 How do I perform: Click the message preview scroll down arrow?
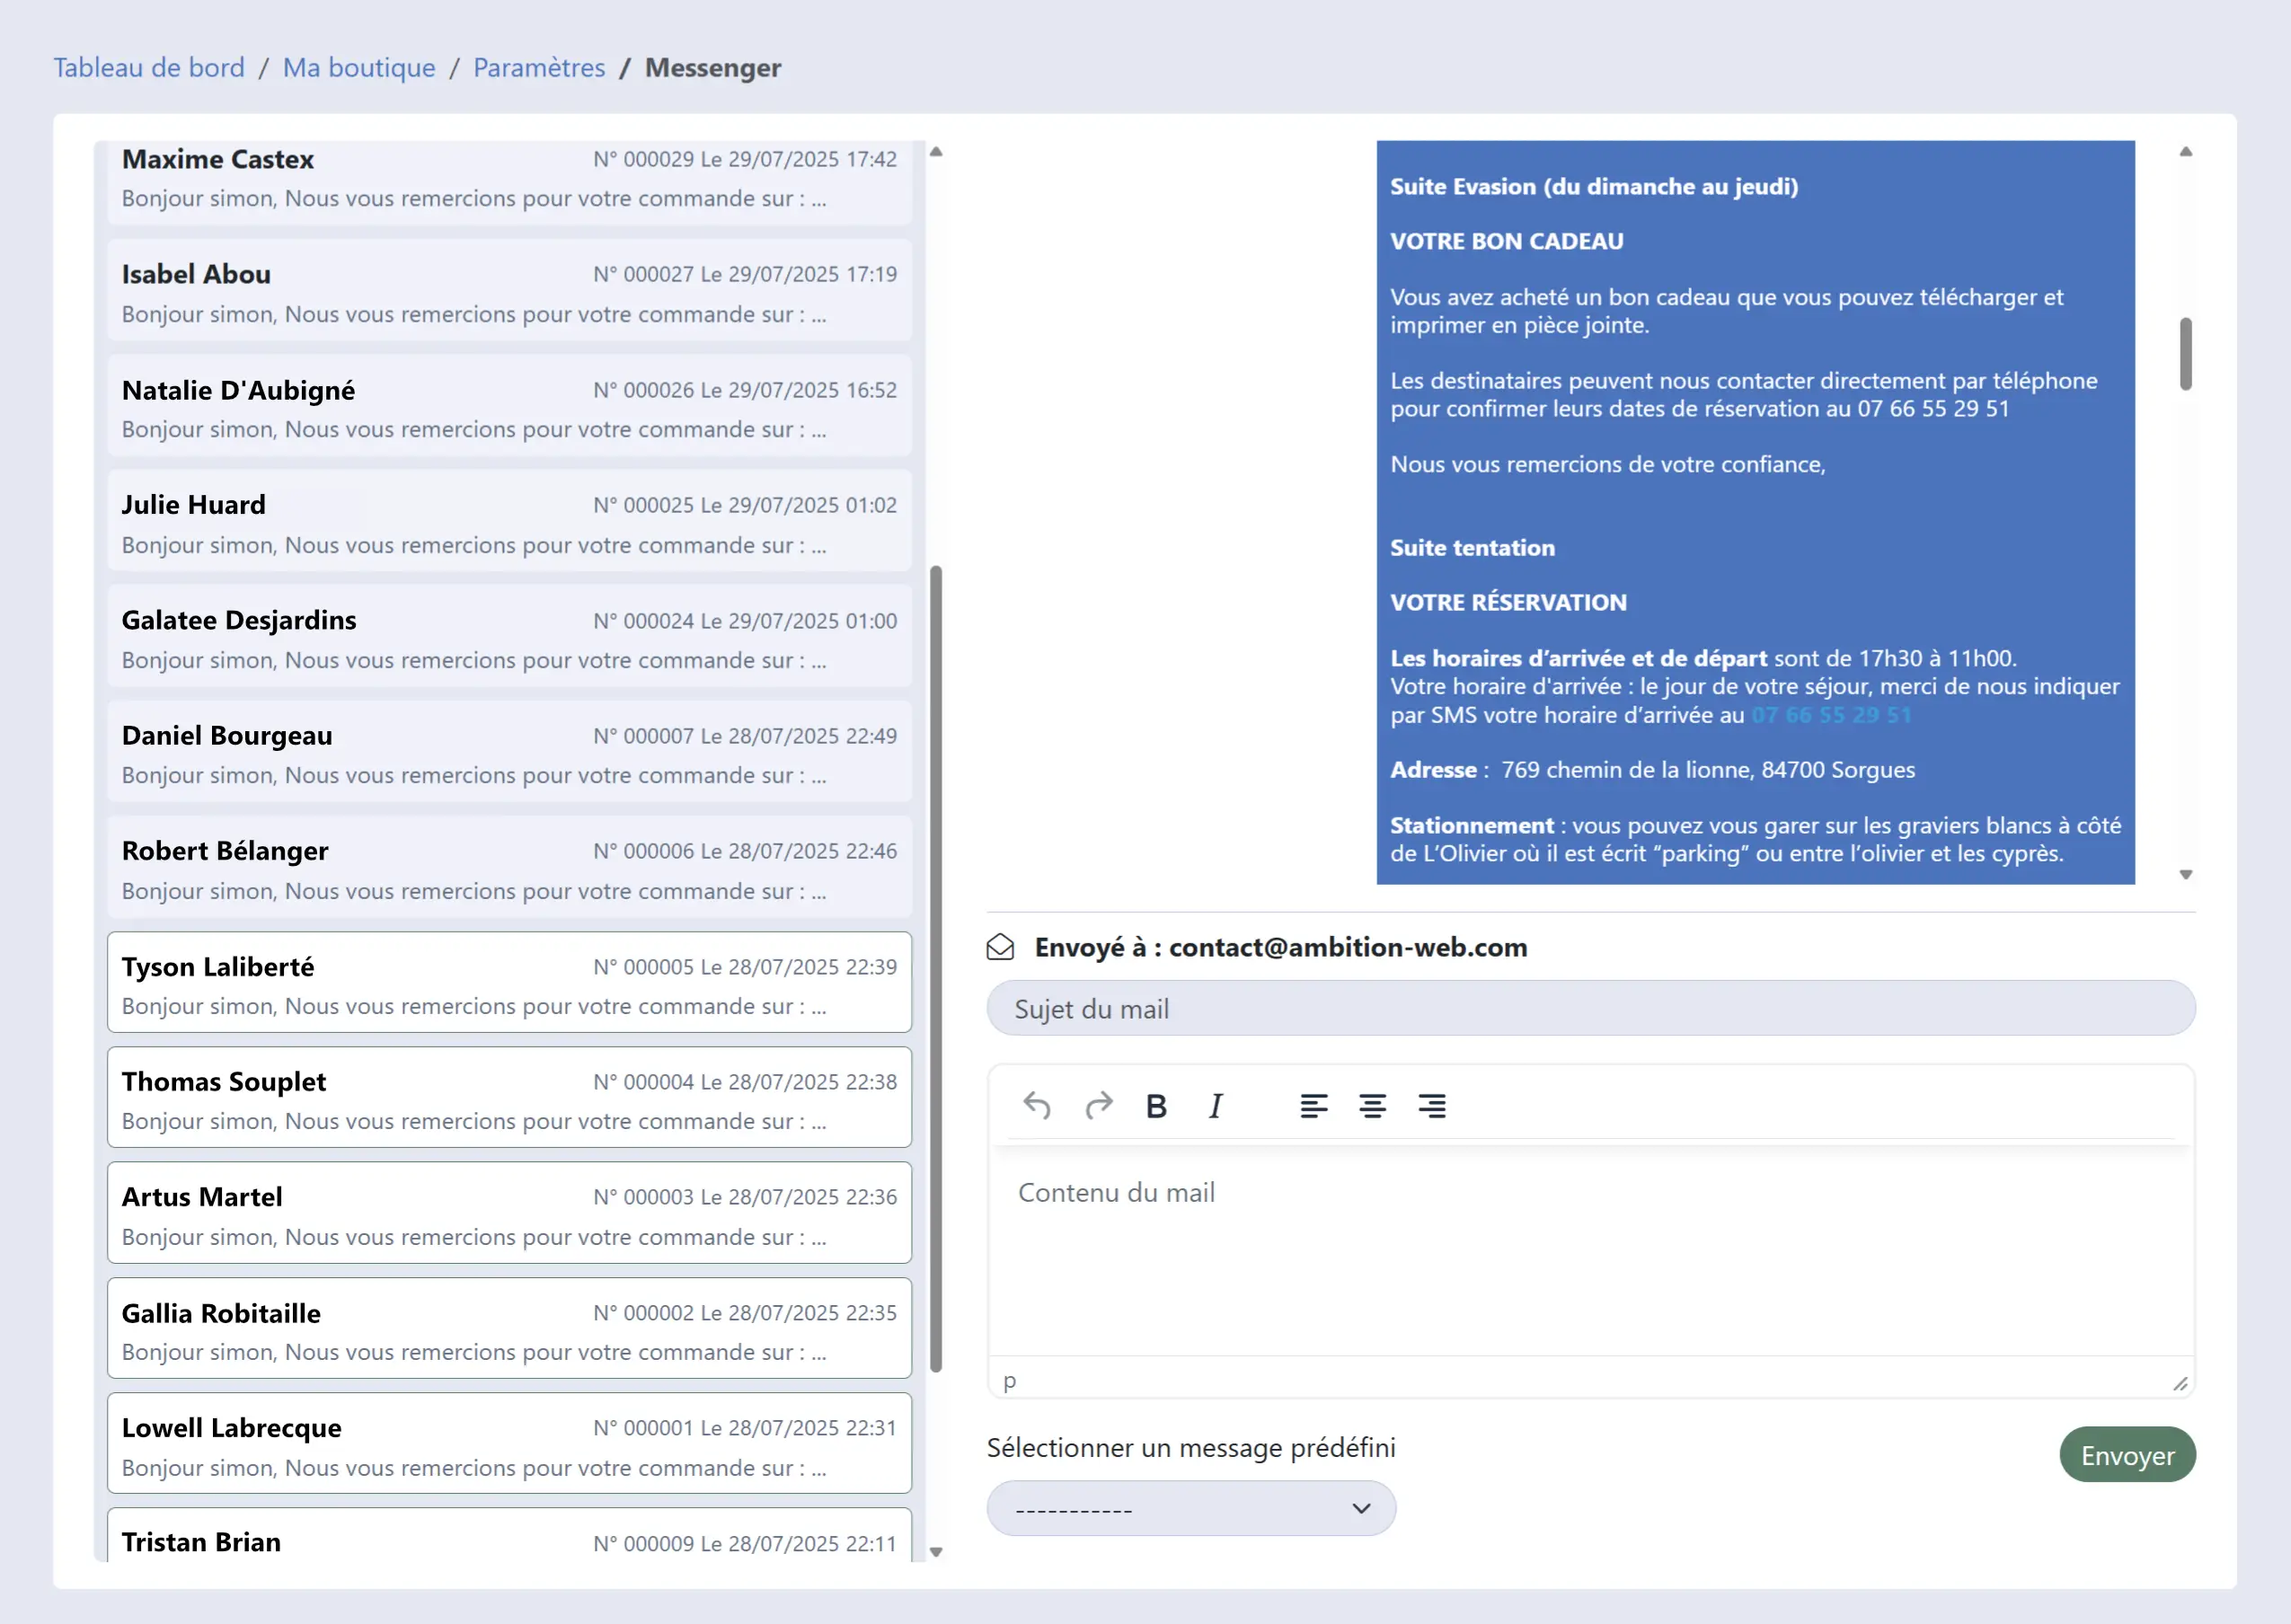2186,875
